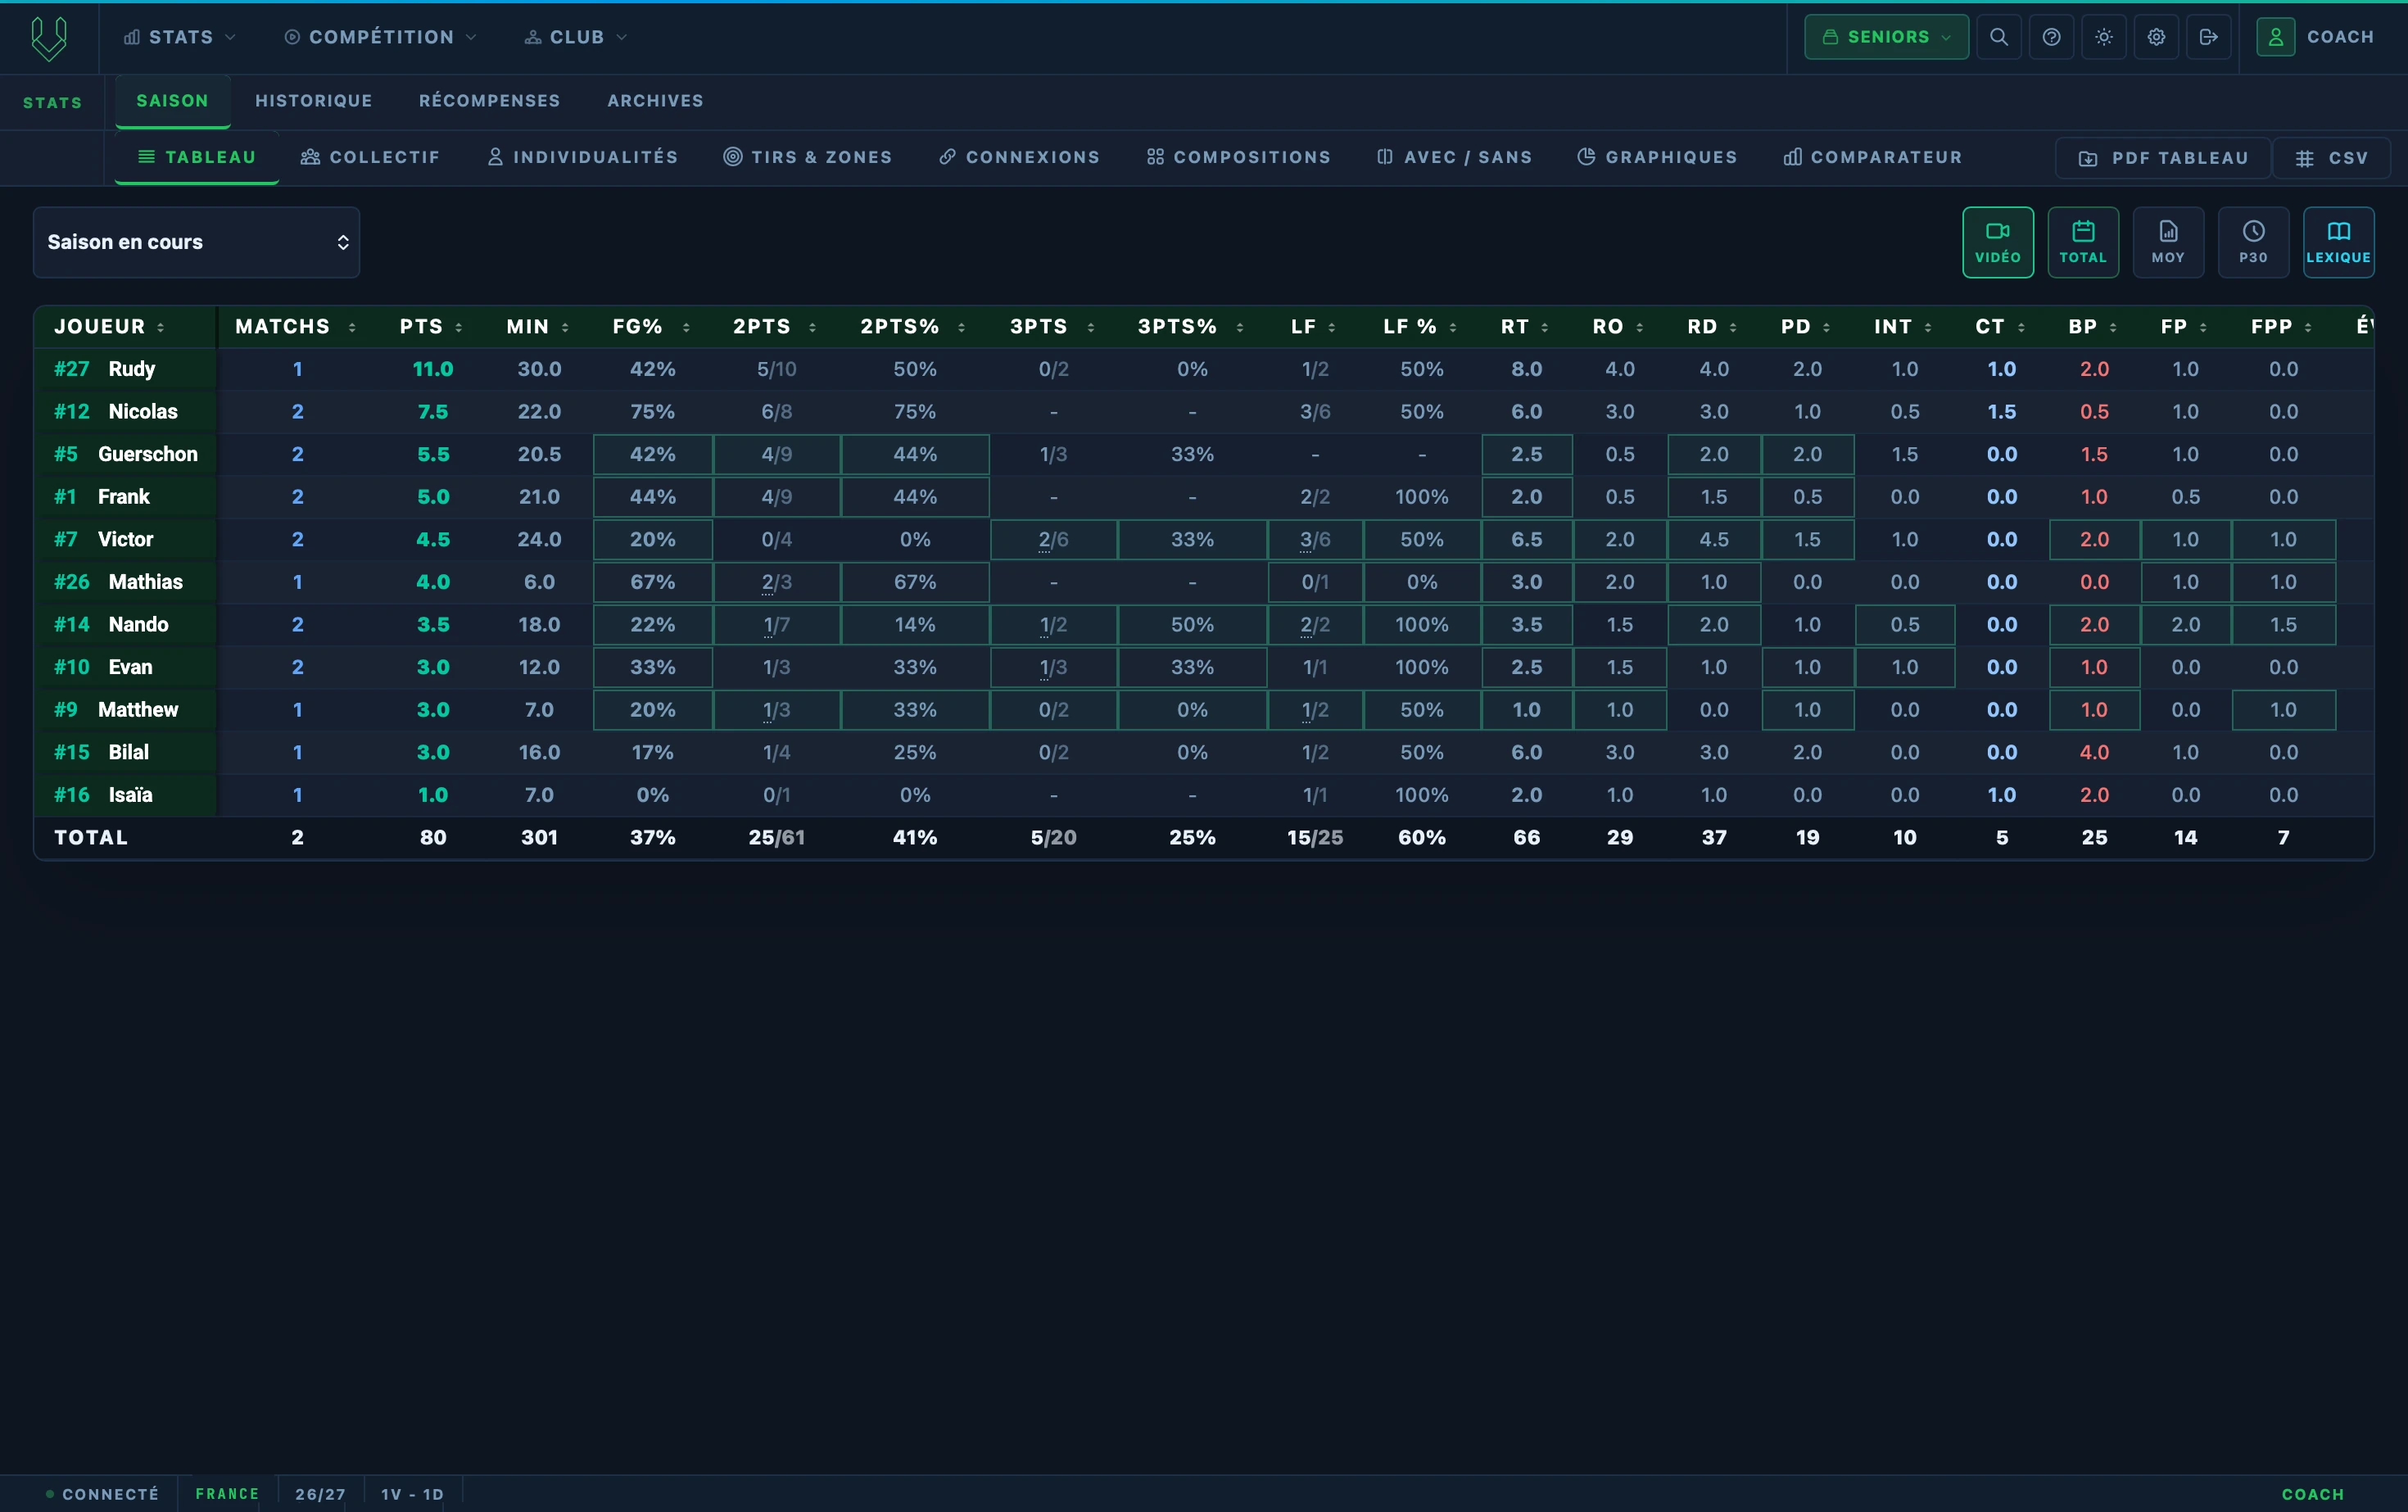Image resolution: width=2408 pixels, height=1512 pixels.
Task: Sort table by LF % column
Action: point(1420,327)
